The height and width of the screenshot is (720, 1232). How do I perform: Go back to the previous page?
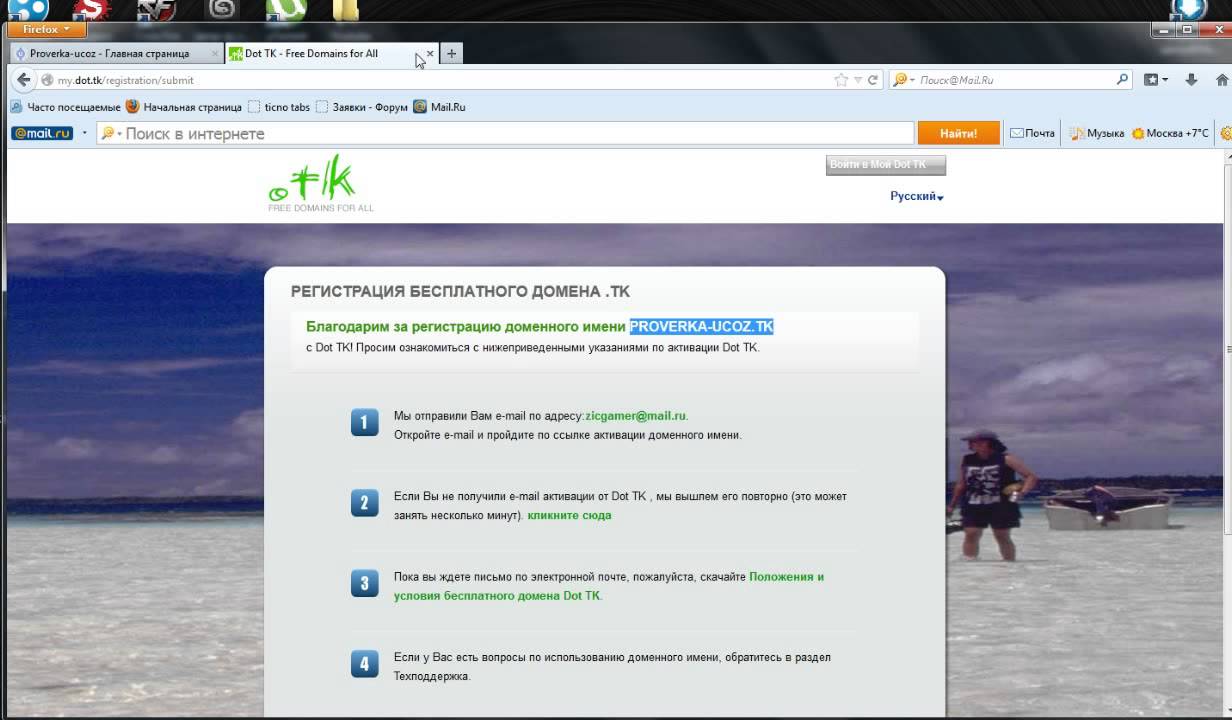pos(24,80)
